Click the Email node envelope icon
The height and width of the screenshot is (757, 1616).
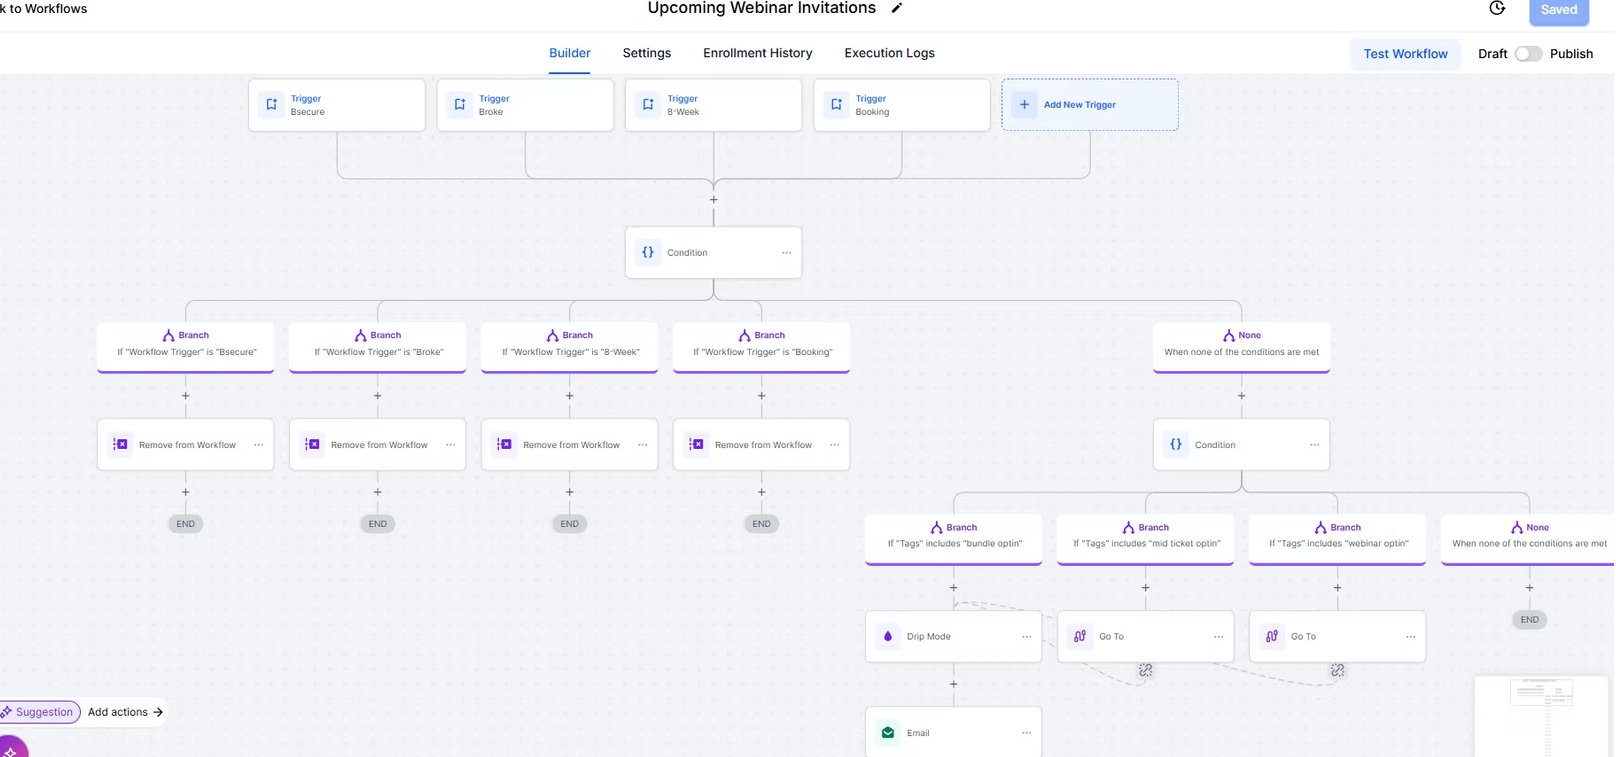888,732
